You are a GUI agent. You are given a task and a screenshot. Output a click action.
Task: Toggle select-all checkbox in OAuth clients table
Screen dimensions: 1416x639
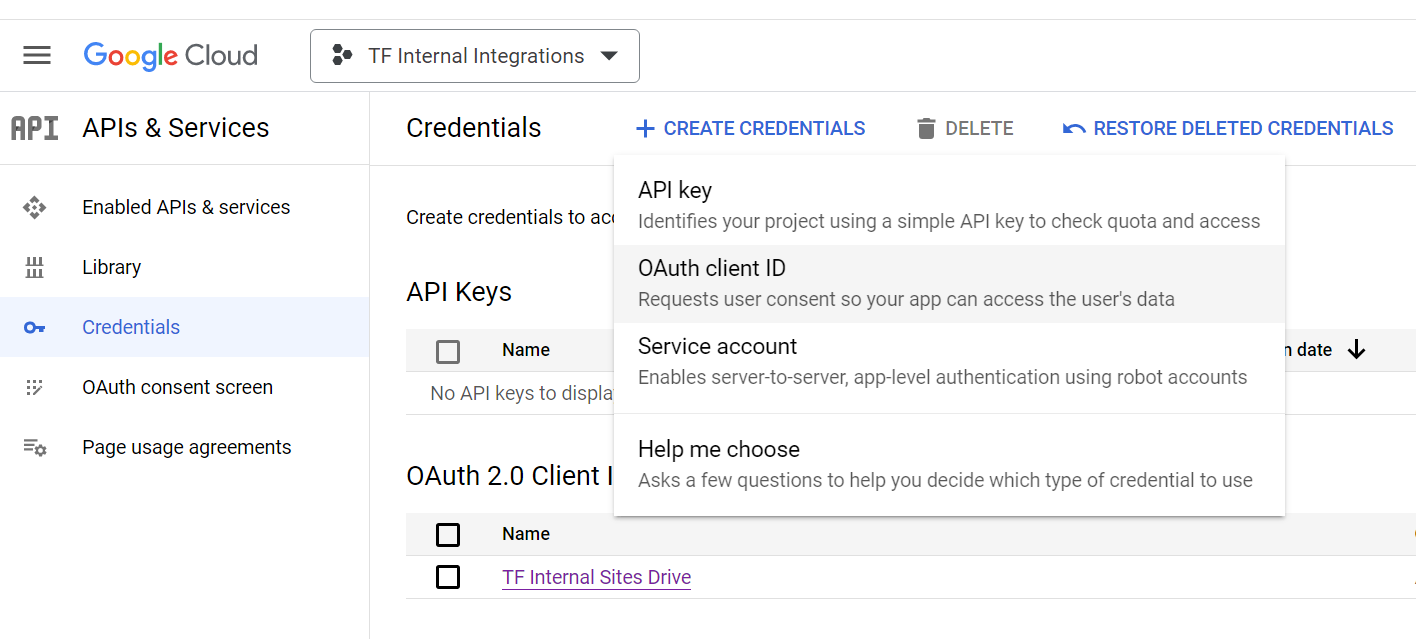pyautogui.click(x=448, y=535)
